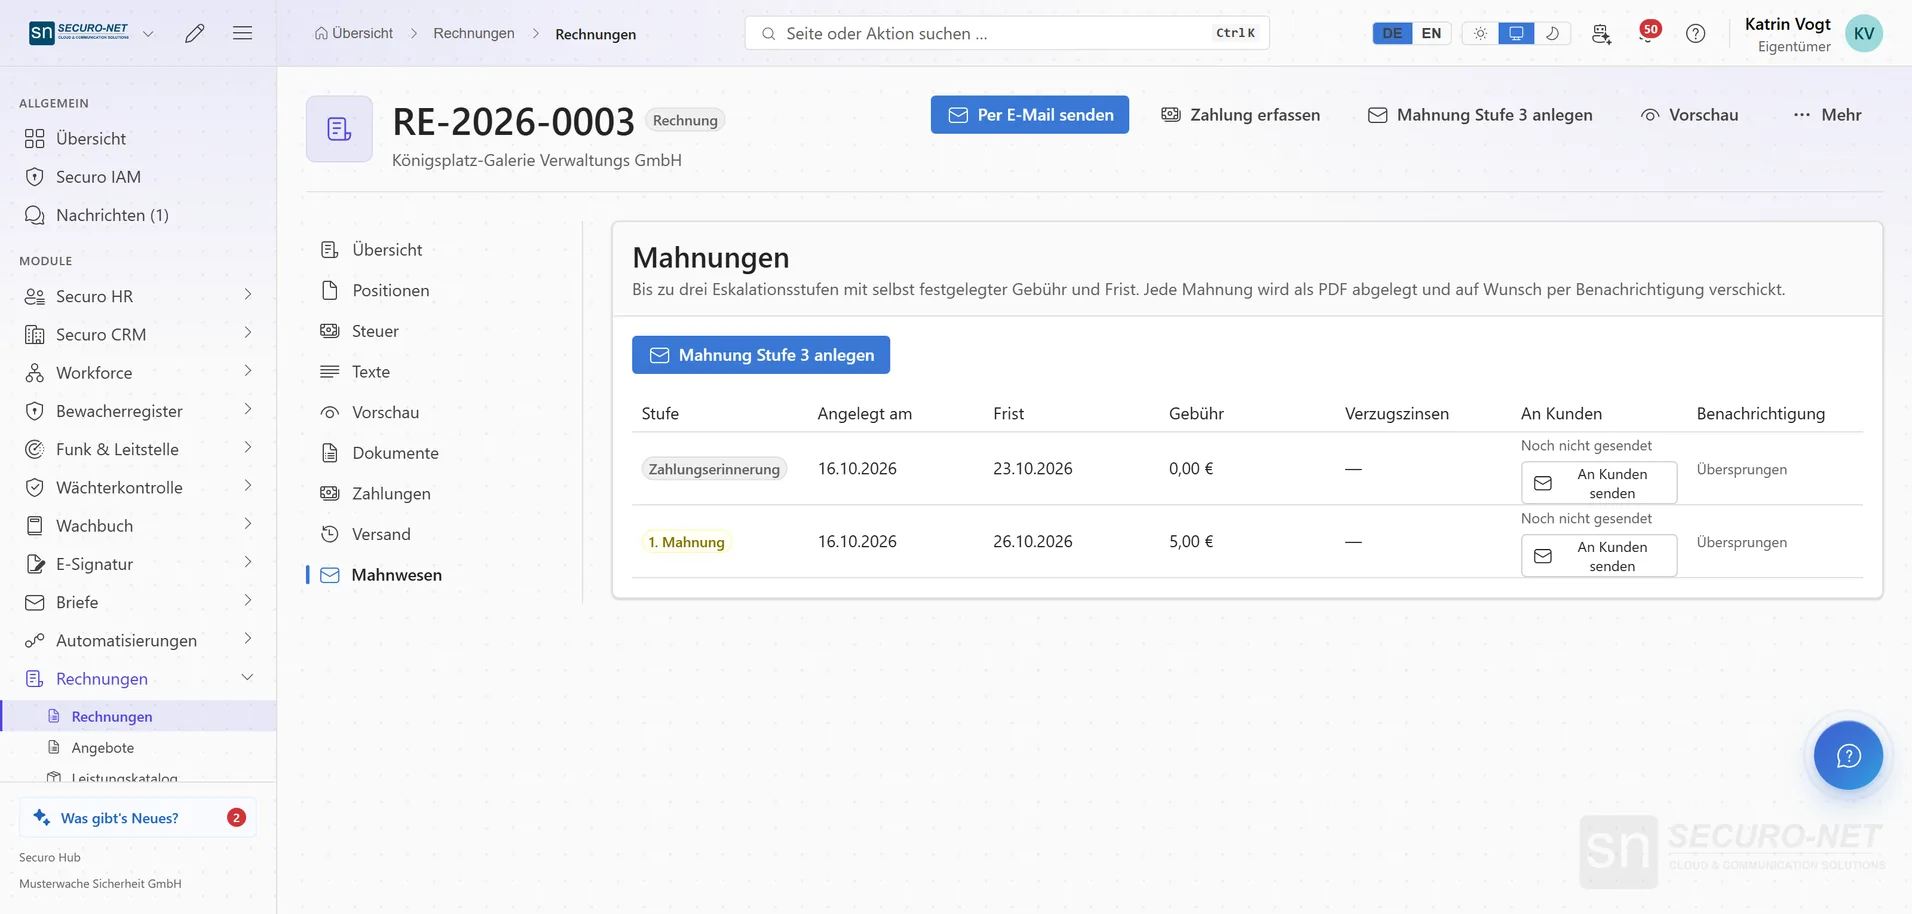Open notifications bell with badge 50
1912x914 pixels.
tap(1648, 32)
